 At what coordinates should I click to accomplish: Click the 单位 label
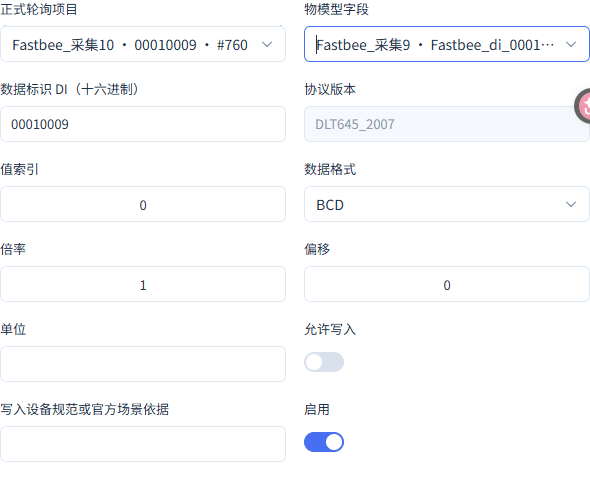(13, 329)
